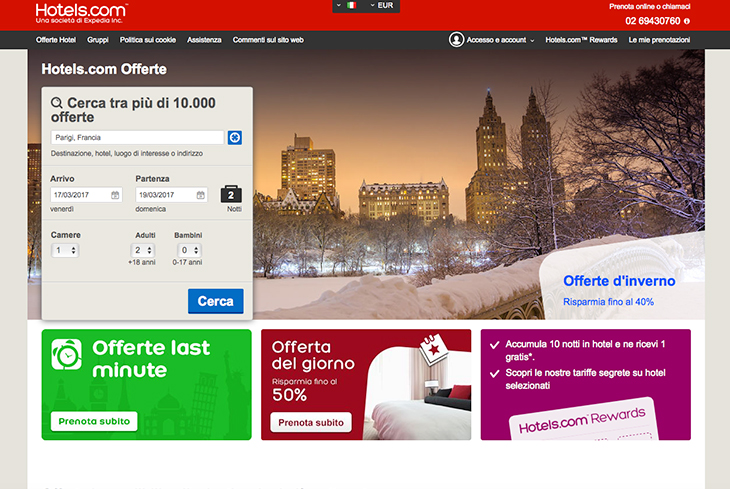Screen dimensions: 730x489
Task: Click checkmark beside Scopri le nostre tariffe
Action: point(494,374)
